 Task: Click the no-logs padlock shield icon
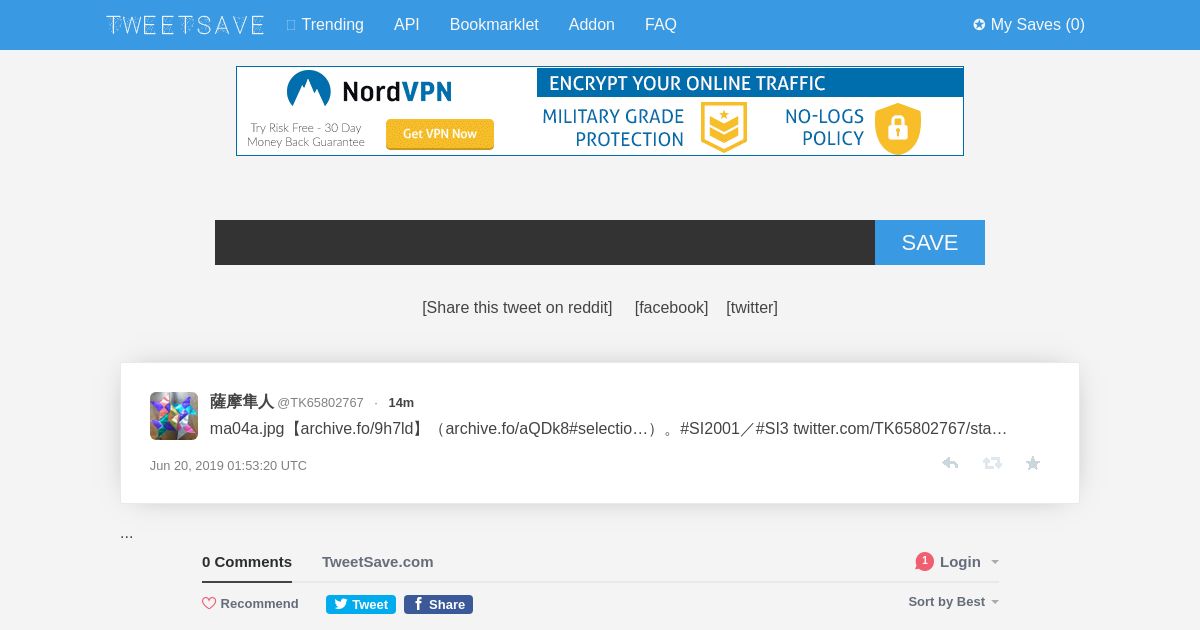coord(898,128)
